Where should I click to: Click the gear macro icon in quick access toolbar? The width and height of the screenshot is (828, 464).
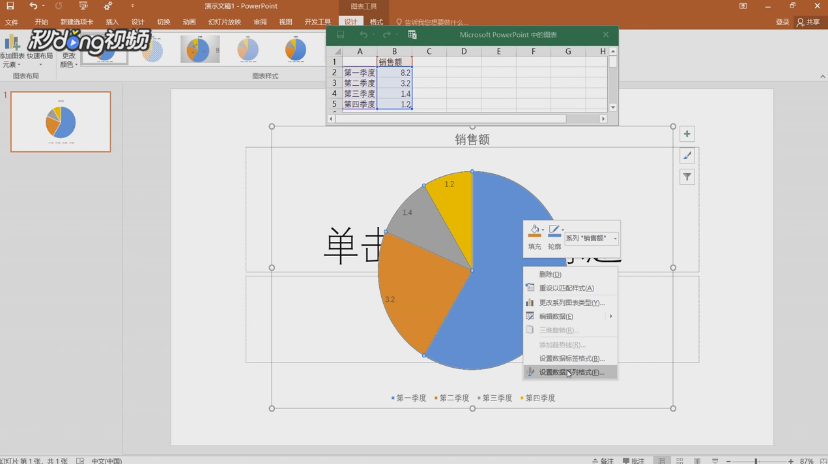coord(108,6)
